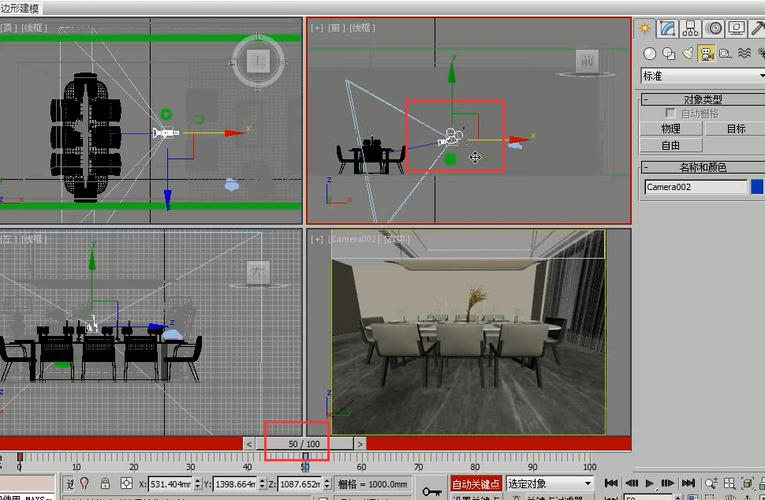This screenshot has width=765, height=500.
Task: Go to start frame playback button
Action: point(611,483)
